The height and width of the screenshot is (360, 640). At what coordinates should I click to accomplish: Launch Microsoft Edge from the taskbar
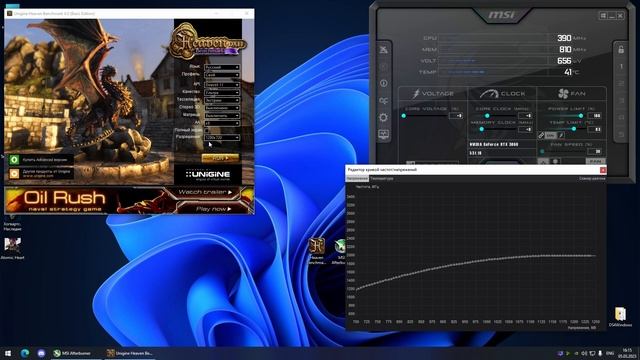click(25, 353)
